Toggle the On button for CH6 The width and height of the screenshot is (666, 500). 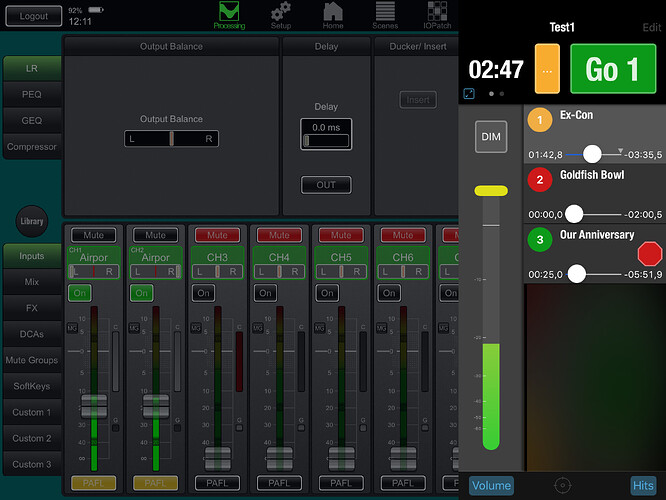click(389, 293)
